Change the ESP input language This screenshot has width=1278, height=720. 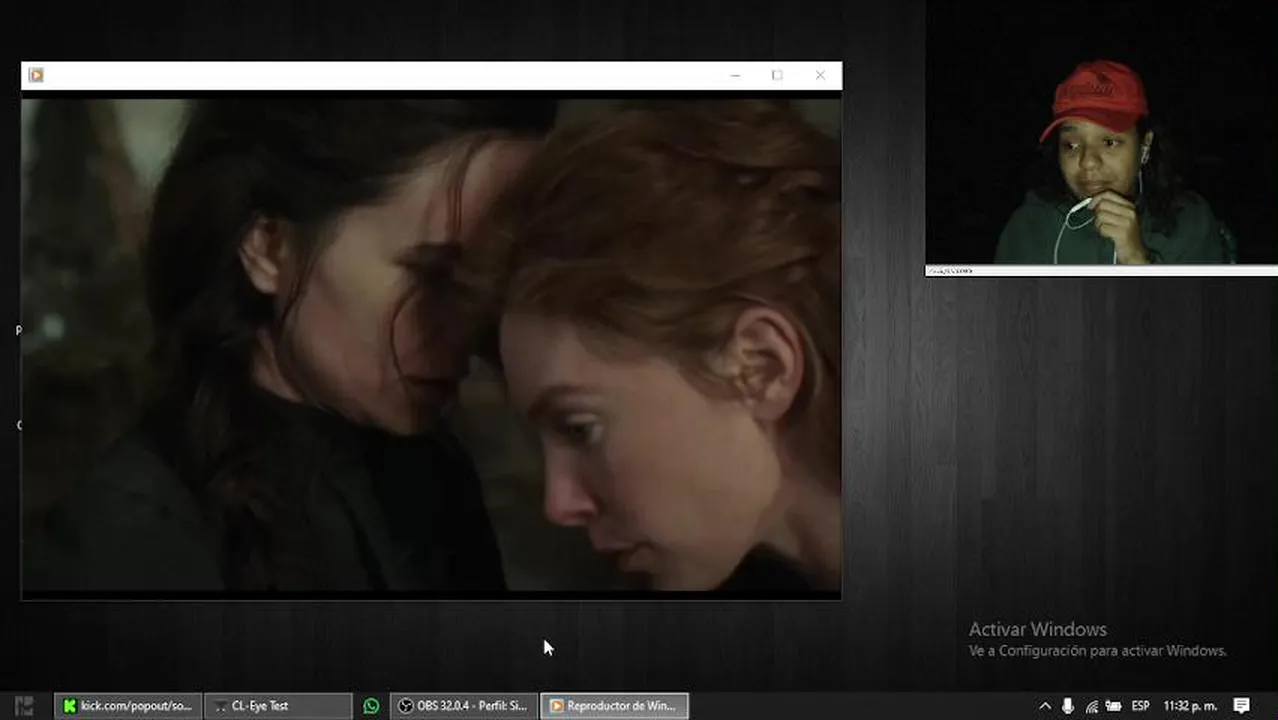1140,706
